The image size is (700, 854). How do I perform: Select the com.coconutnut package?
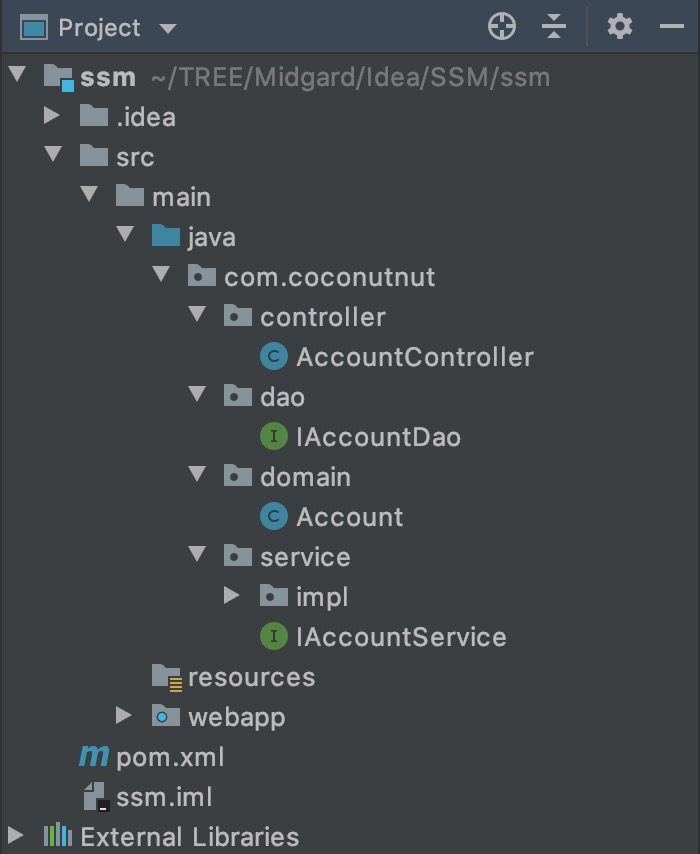(329, 277)
